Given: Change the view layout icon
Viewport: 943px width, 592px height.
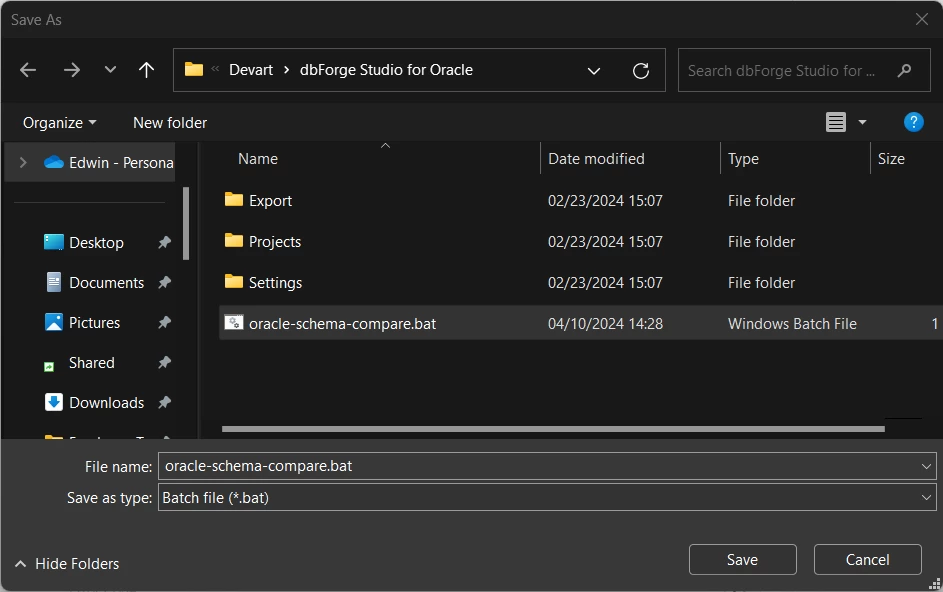Looking at the screenshot, I should tap(835, 122).
